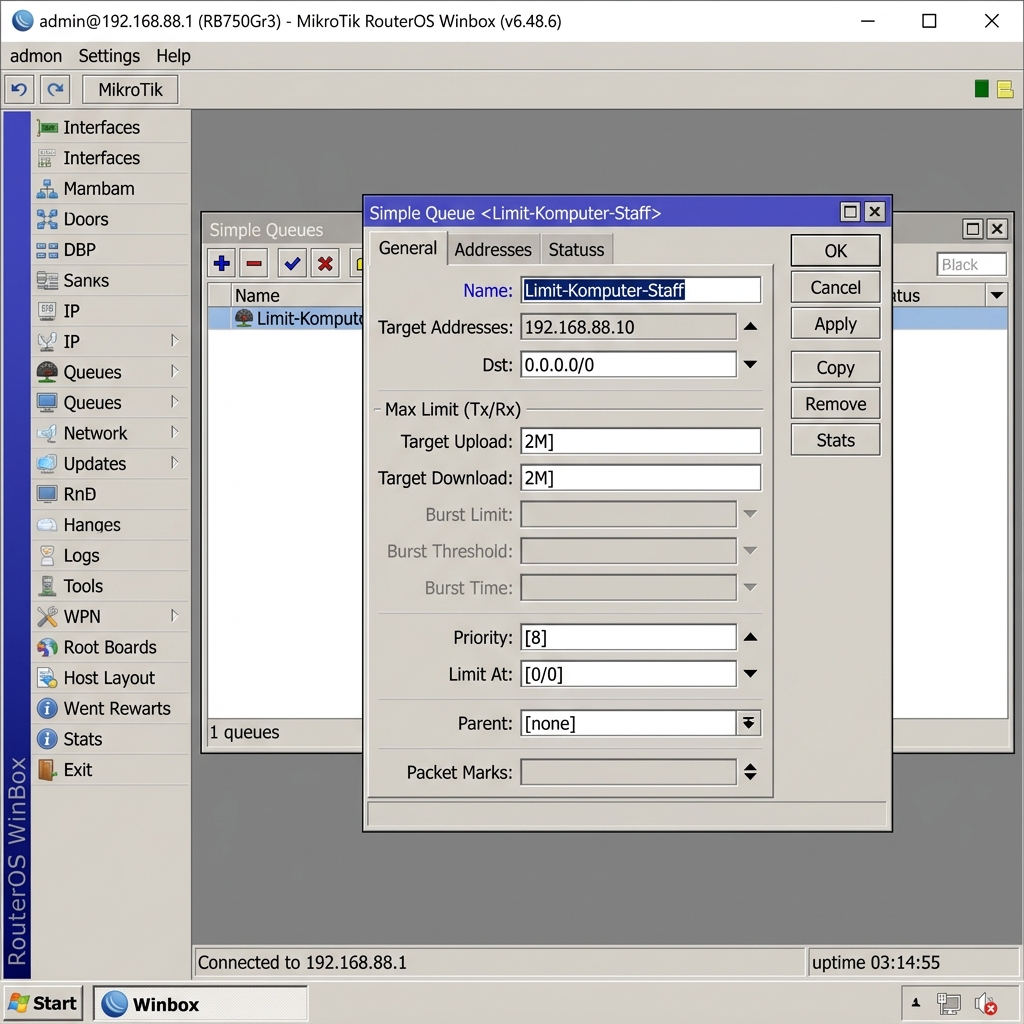Click the Target Download field
The image size is (1024, 1024).
[x=641, y=478]
